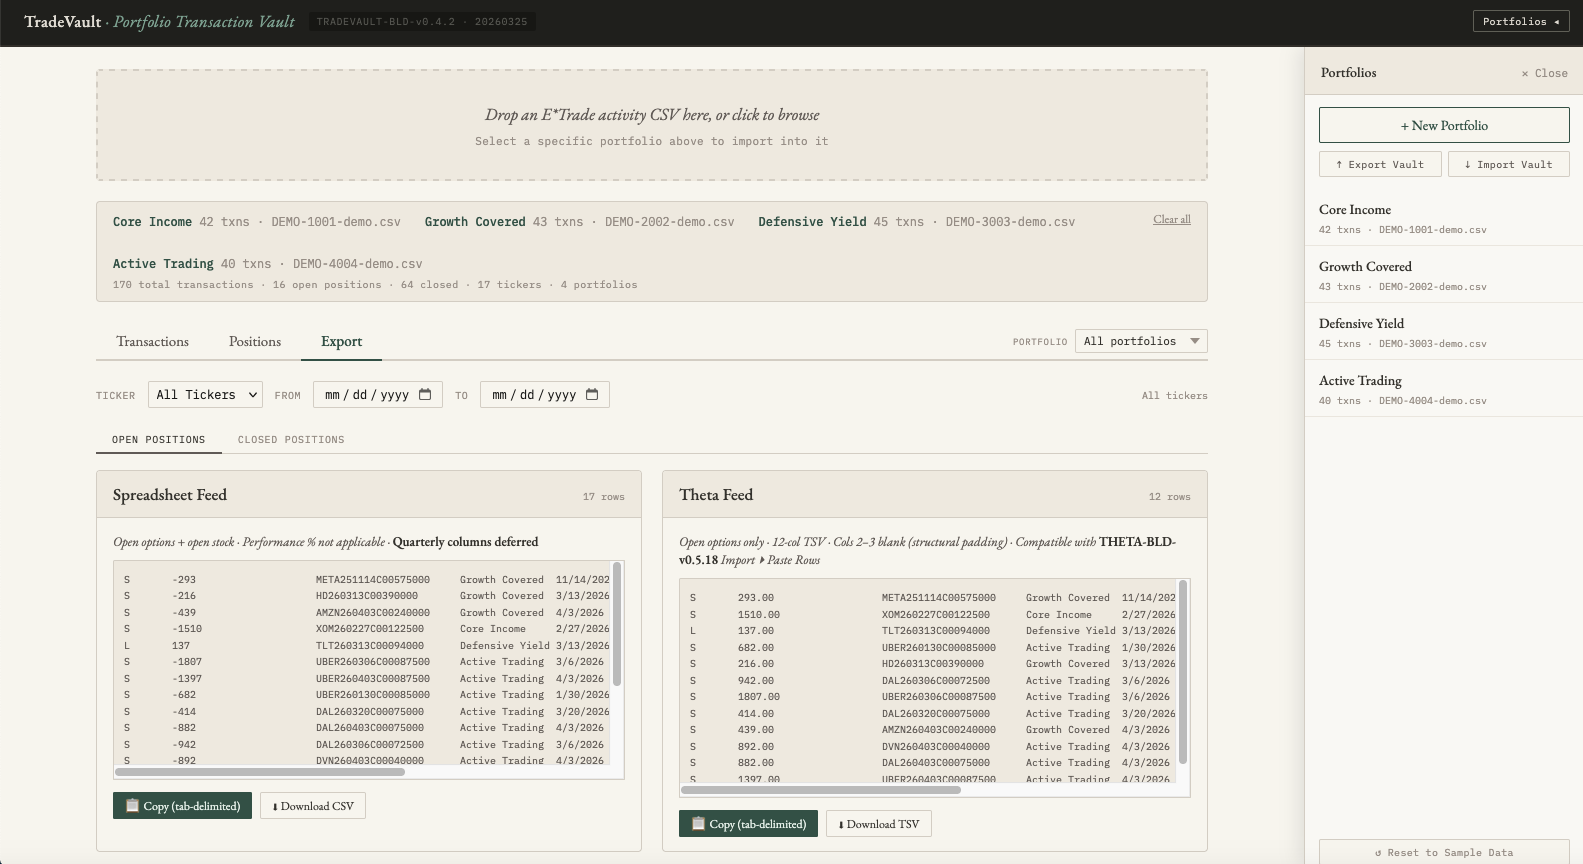Click clipboard icon in Theta Feed copy button
The width and height of the screenshot is (1583, 864).
tap(698, 824)
